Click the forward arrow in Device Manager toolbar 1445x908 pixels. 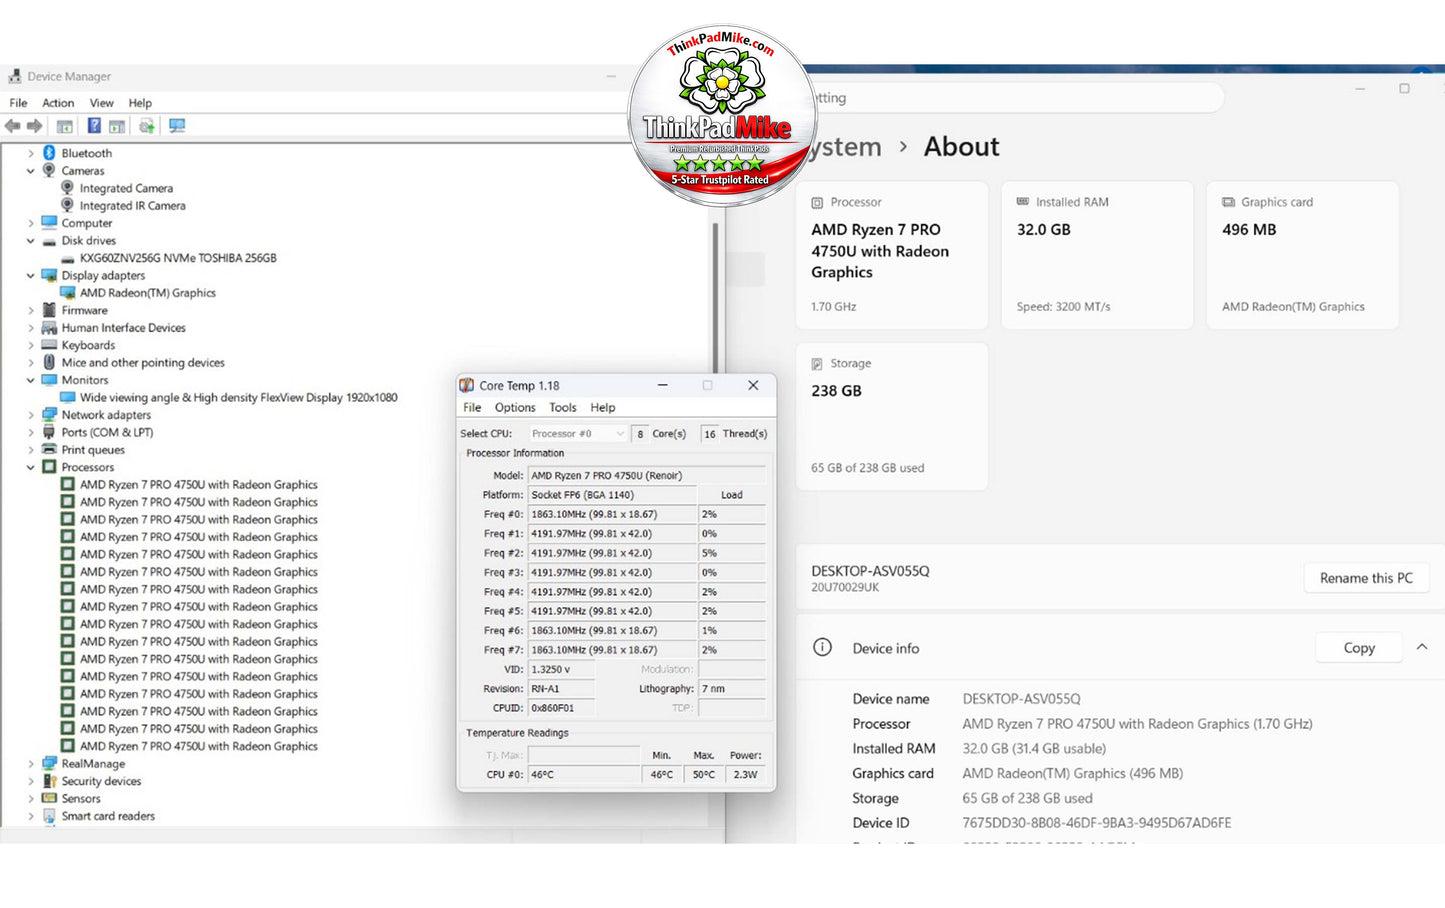[x=35, y=126]
